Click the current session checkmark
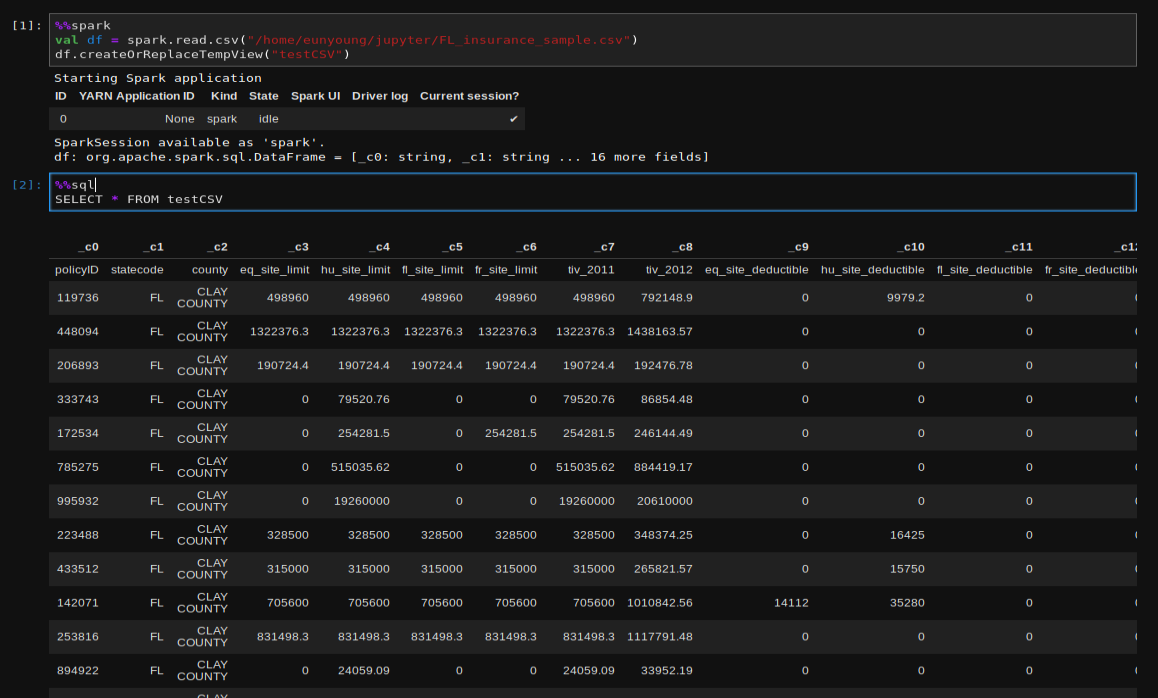 (x=513, y=119)
